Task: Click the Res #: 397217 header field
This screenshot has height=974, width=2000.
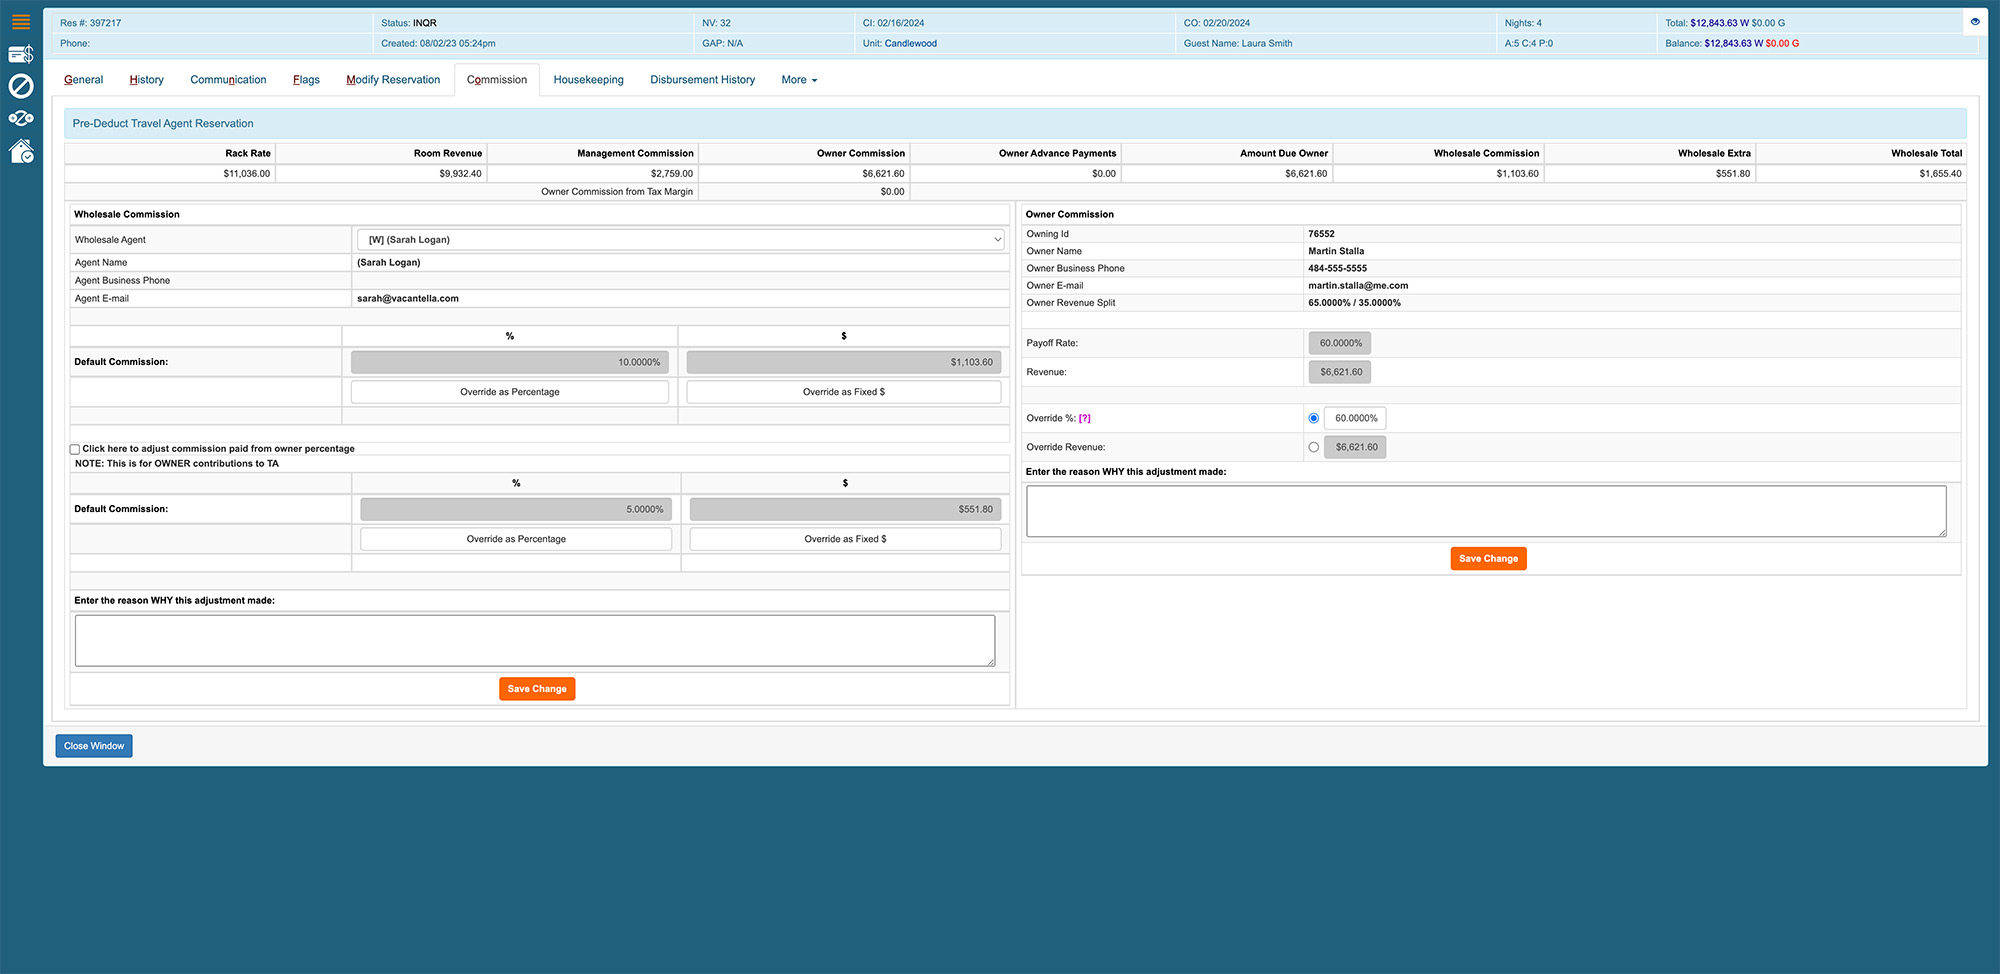Action: pos(90,23)
